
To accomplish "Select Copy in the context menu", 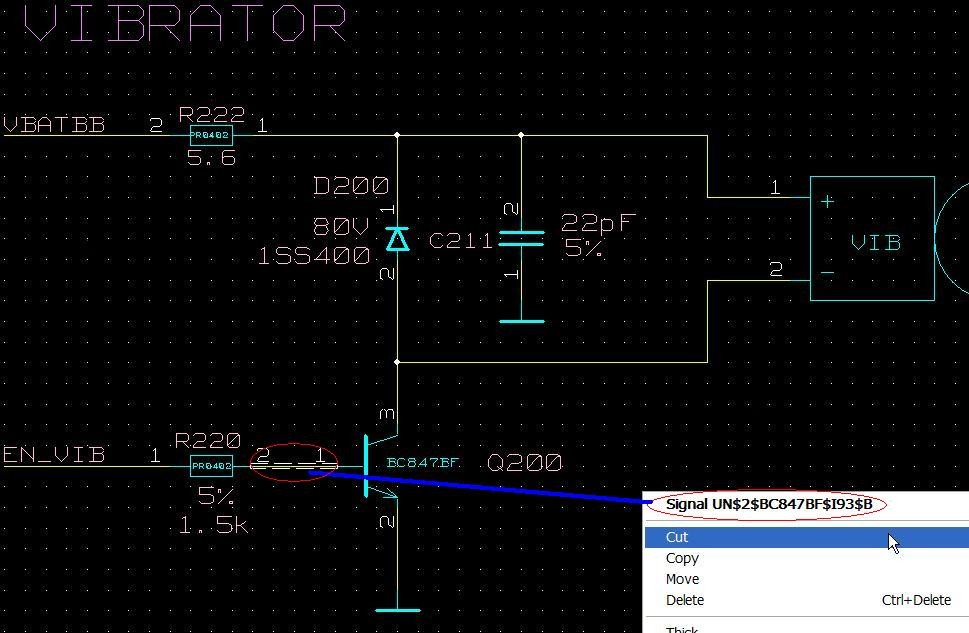I will coord(682,558).
